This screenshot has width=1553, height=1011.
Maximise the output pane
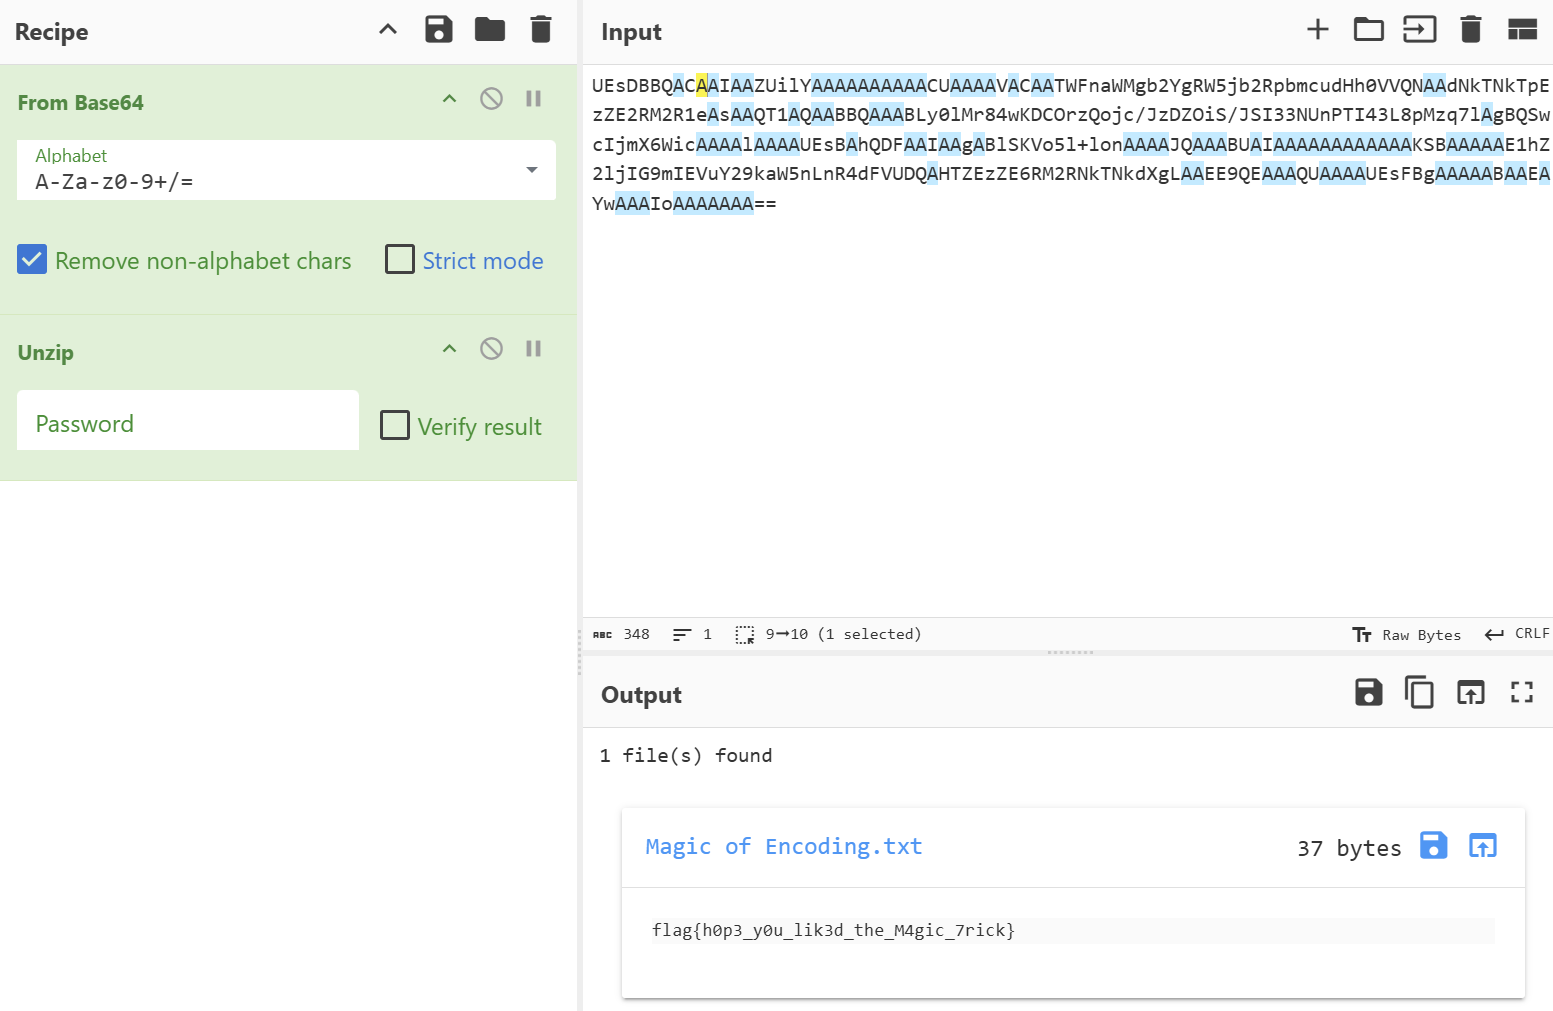pos(1521,692)
